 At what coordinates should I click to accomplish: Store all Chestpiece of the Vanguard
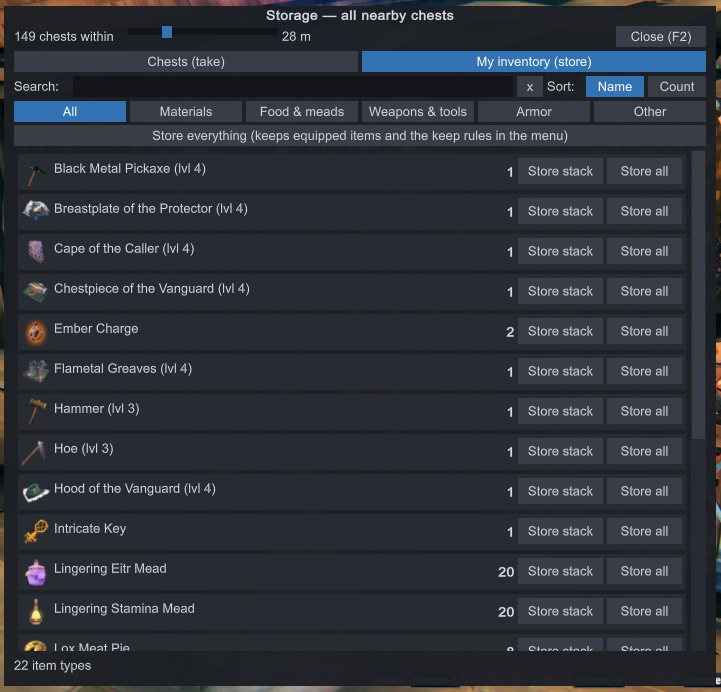[644, 292]
